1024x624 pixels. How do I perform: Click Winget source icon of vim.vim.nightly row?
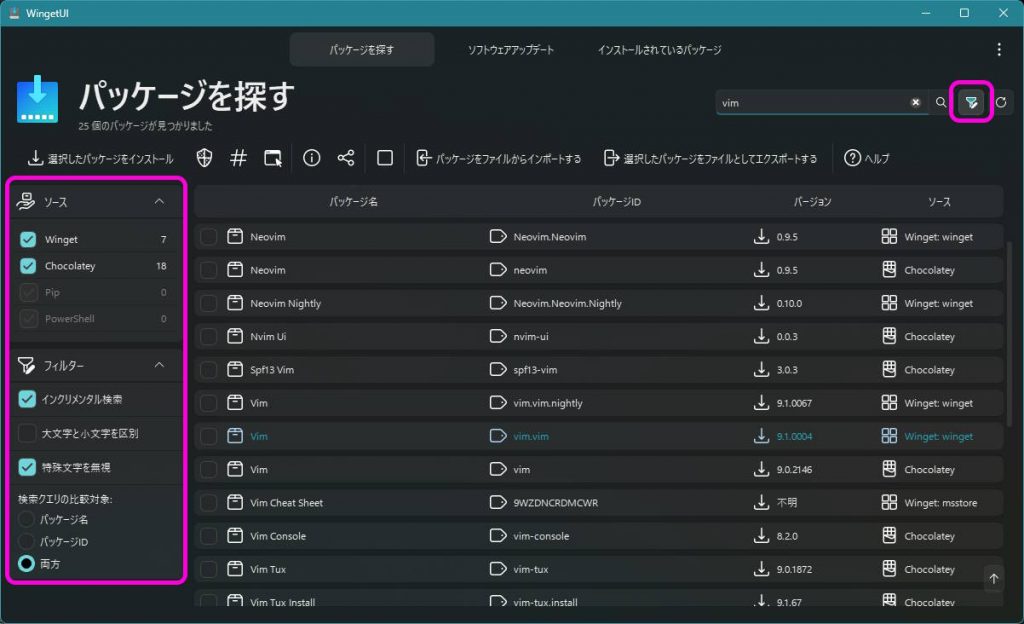pos(889,403)
